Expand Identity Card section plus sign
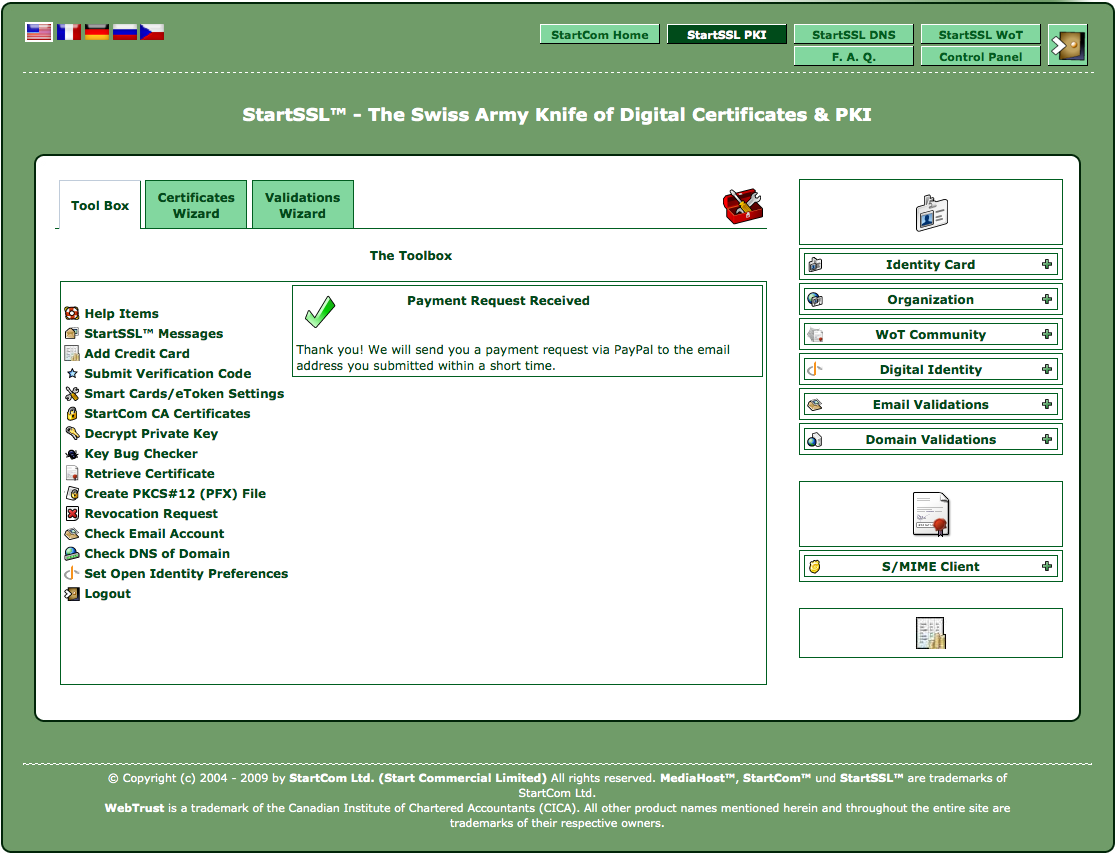 pyautogui.click(x=1046, y=264)
